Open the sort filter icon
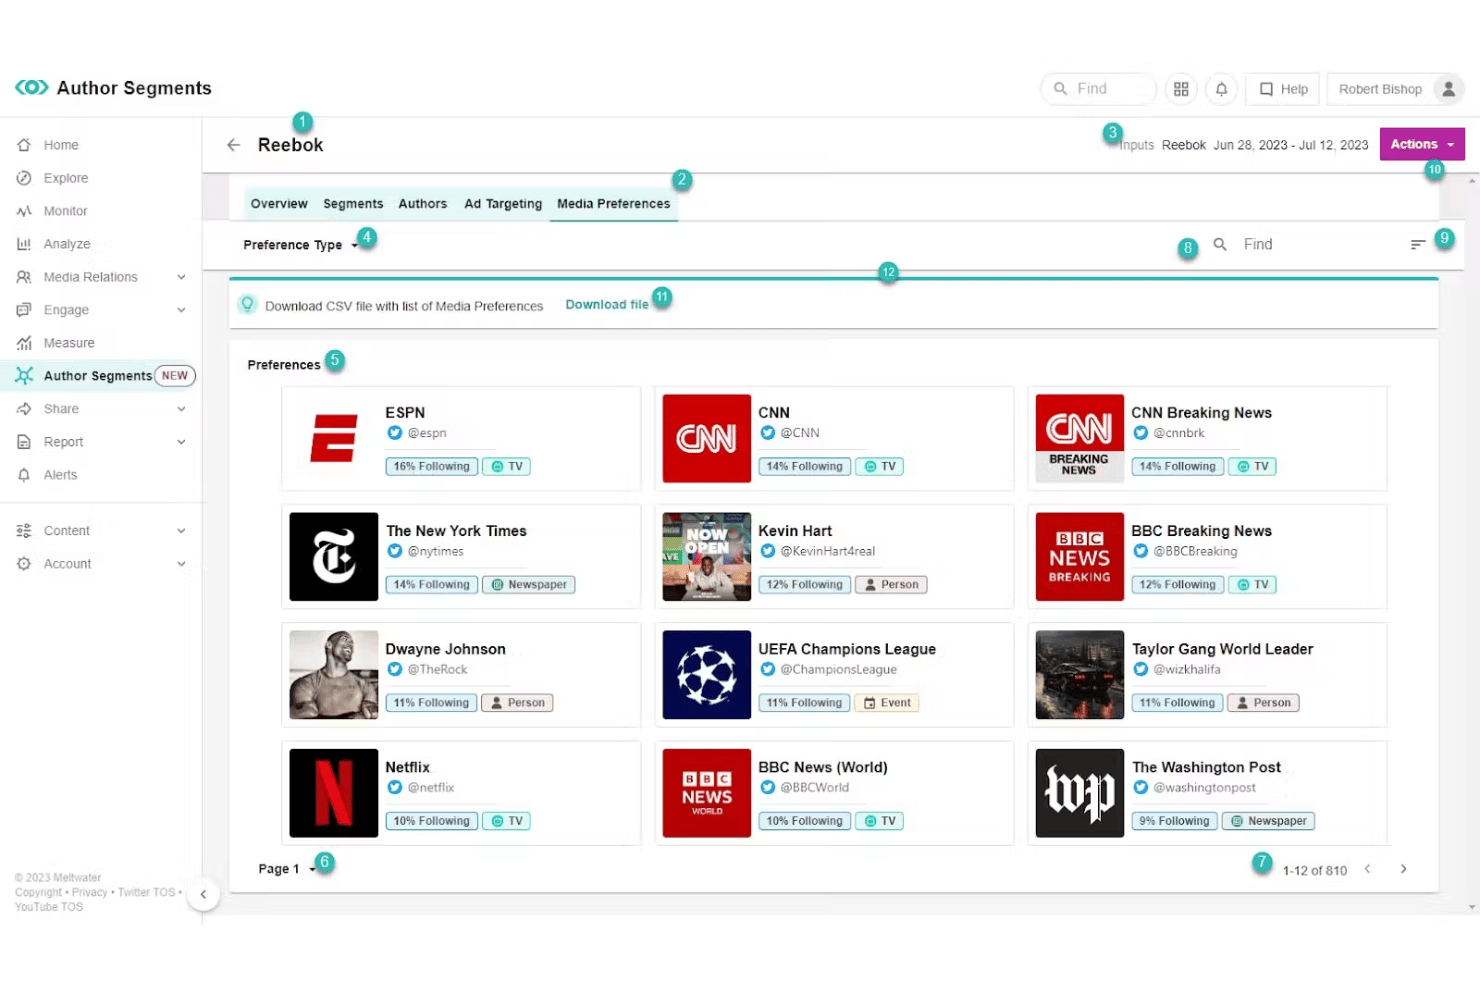 tap(1417, 244)
